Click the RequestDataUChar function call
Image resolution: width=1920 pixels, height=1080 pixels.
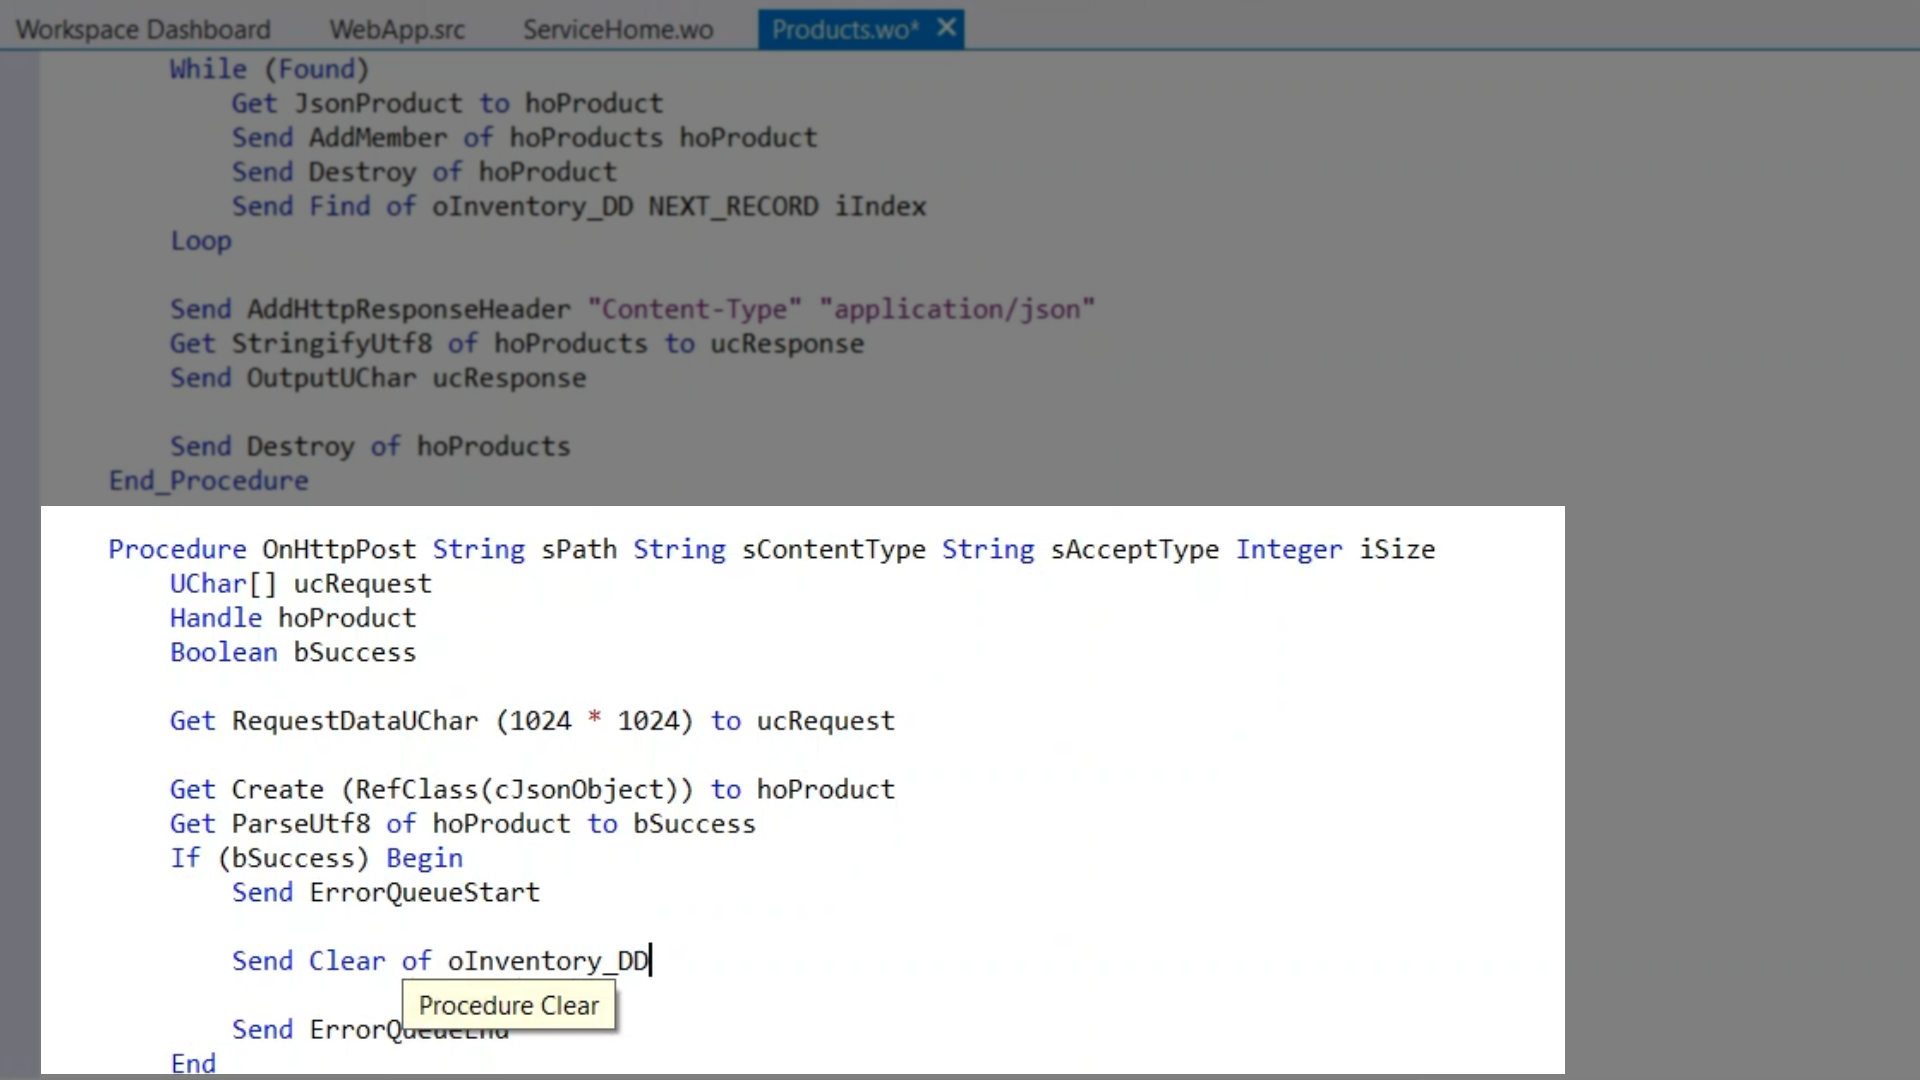tap(355, 721)
